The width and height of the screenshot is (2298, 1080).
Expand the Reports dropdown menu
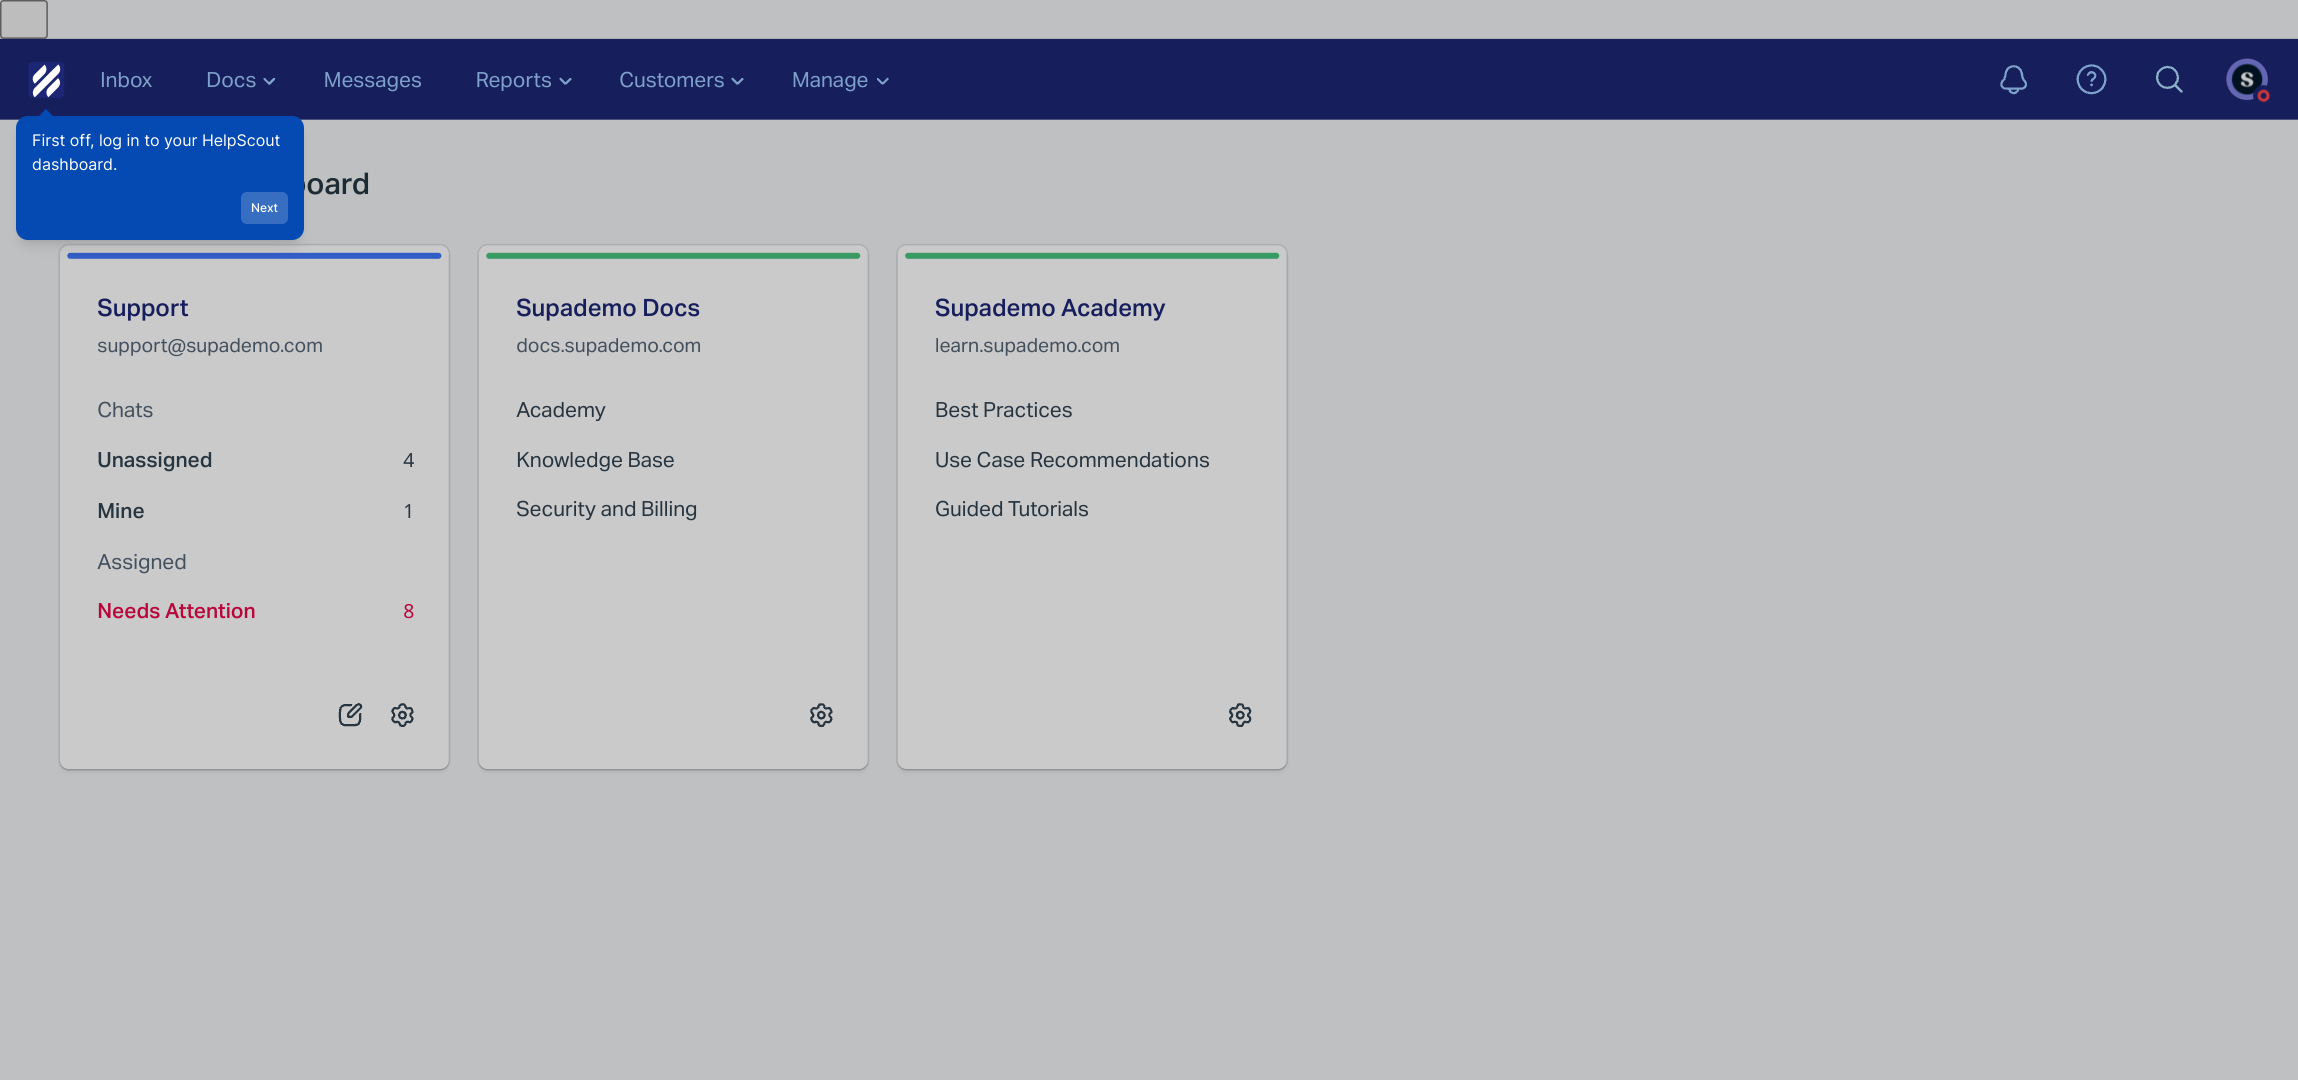coord(523,80)
